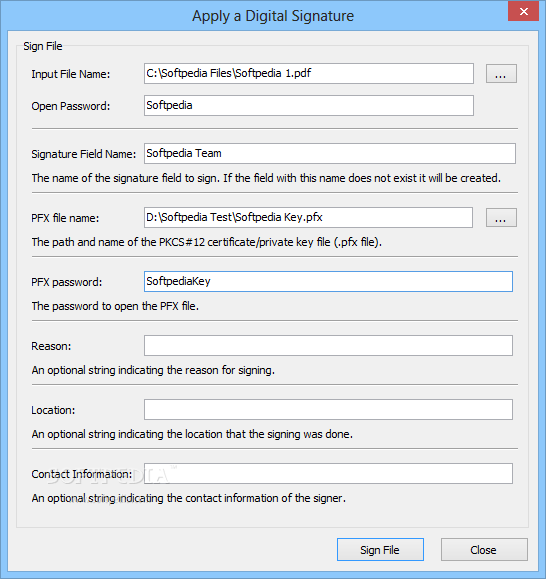Click the signer contact information hint text
This screenshot has height=579, width=546.
(x=189, y=498)
